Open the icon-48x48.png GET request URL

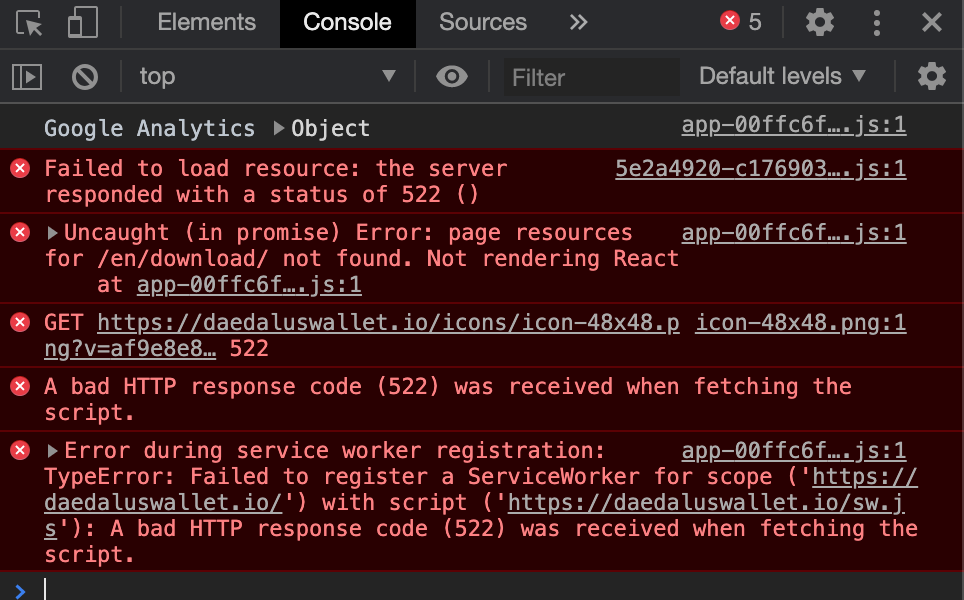click(362, 336)
